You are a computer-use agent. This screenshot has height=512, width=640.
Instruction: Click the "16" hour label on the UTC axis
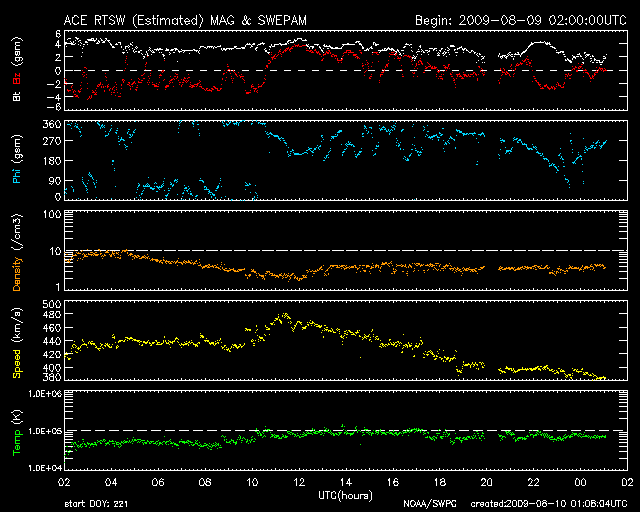click(393, 482)
